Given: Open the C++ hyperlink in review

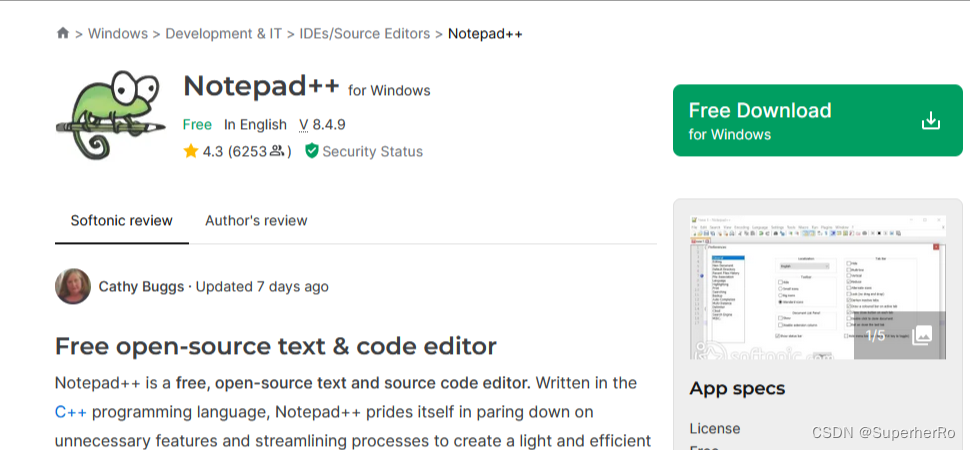Looking at the screenshot, I should (x=71, y=412).
